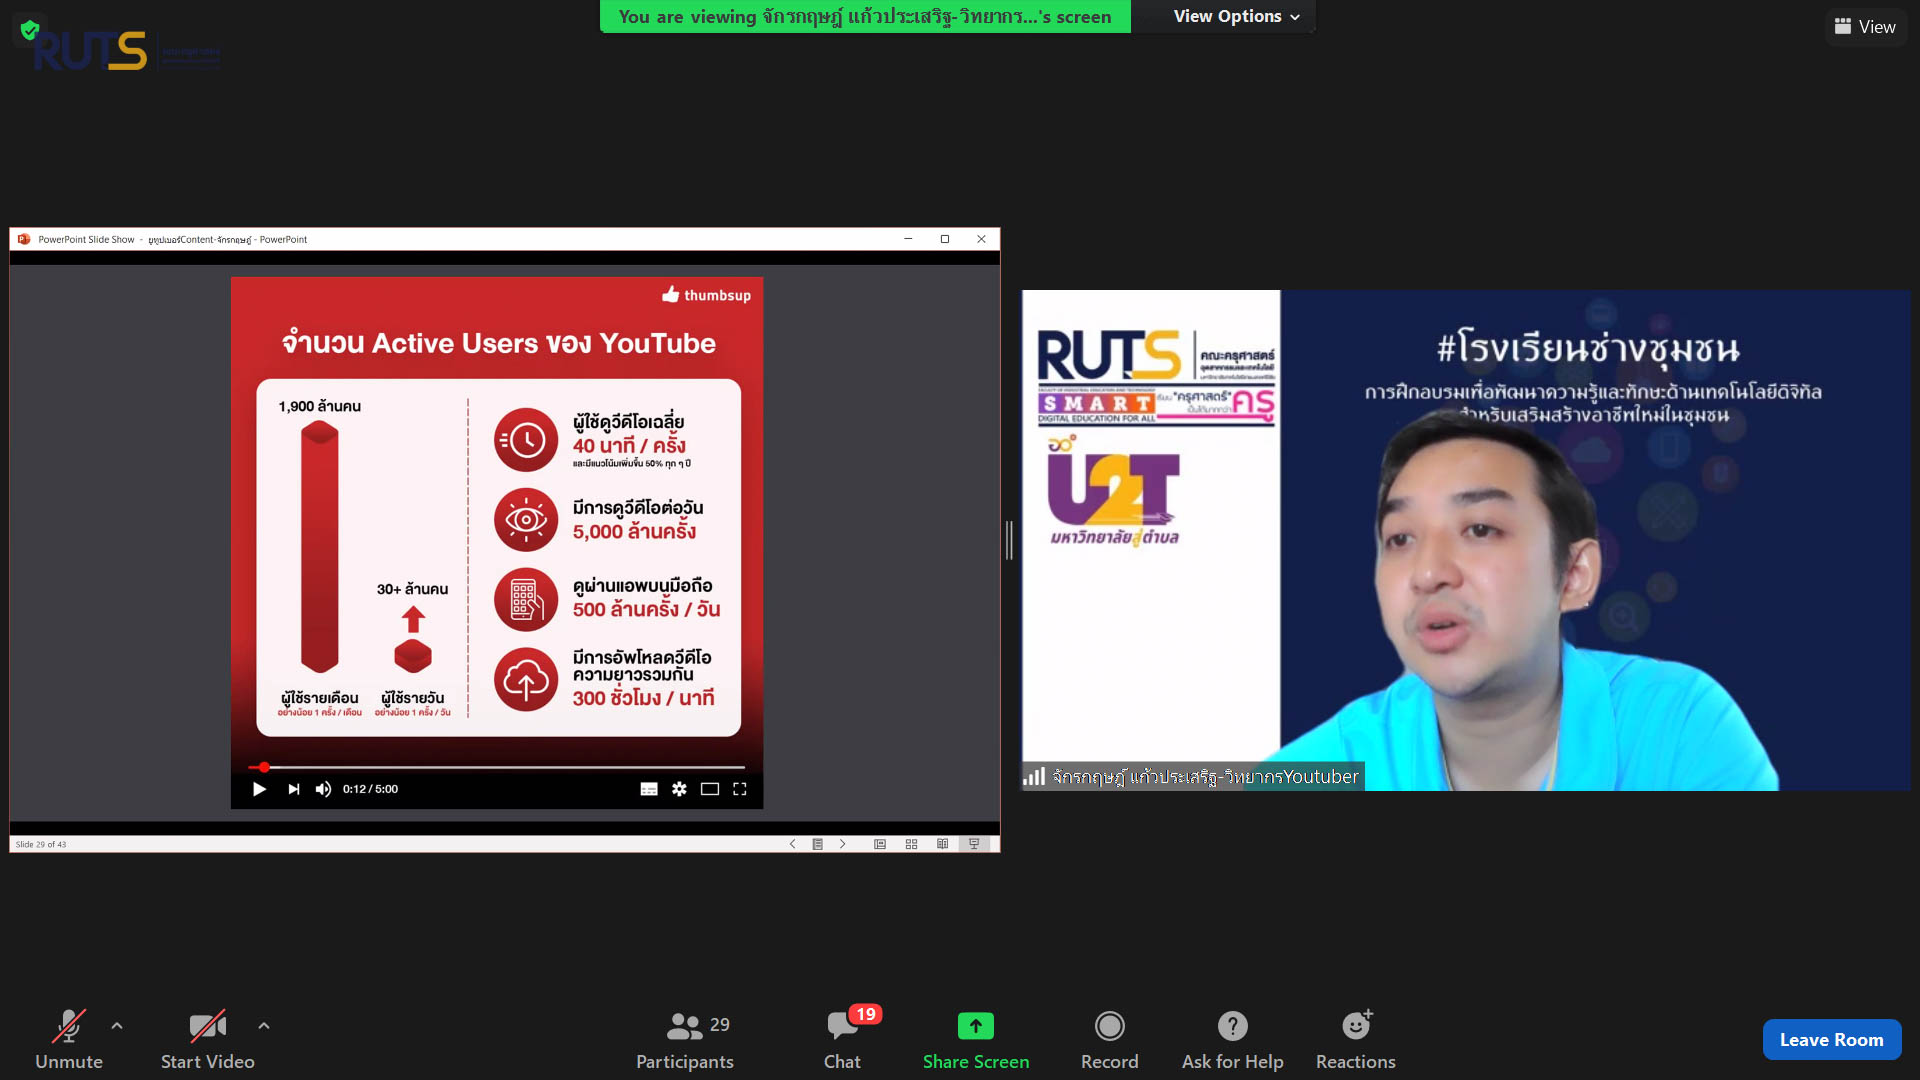Screen dimensions: 1920x1080
Task: Click the signal strength icon on speaker video
Action: coord(1034,776)
